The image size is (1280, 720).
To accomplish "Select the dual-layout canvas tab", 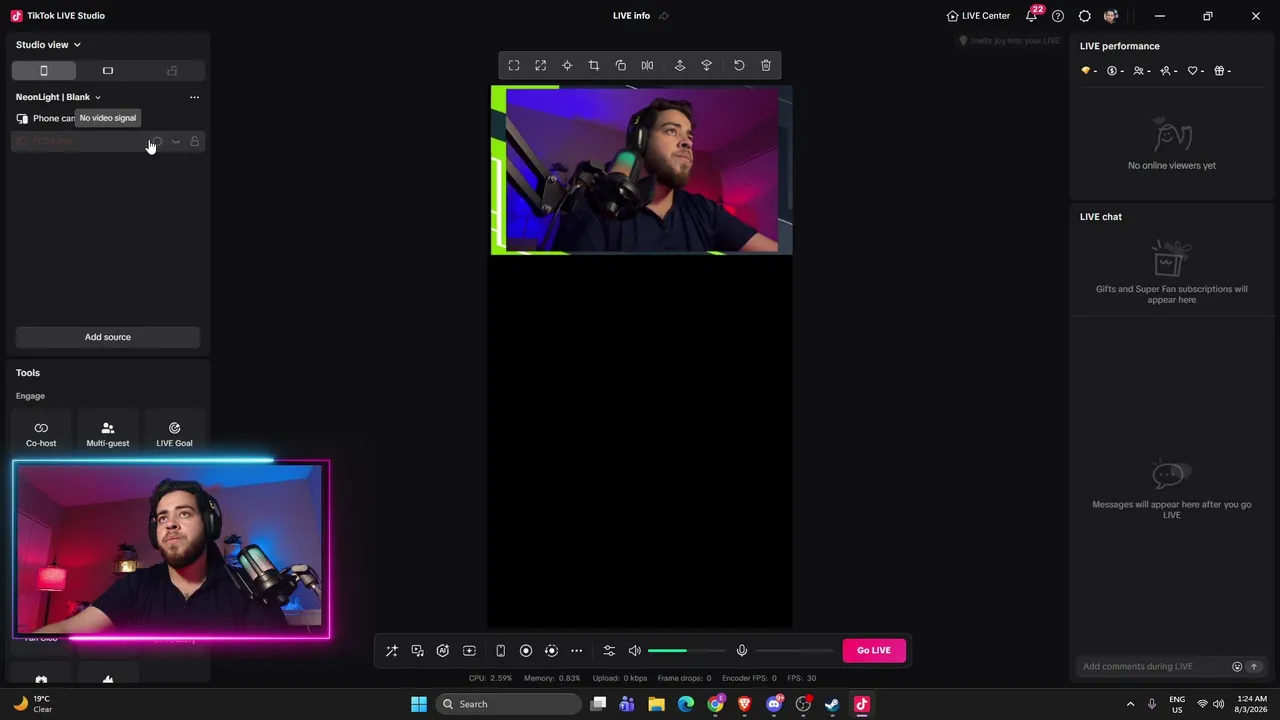I will [172, 71].
